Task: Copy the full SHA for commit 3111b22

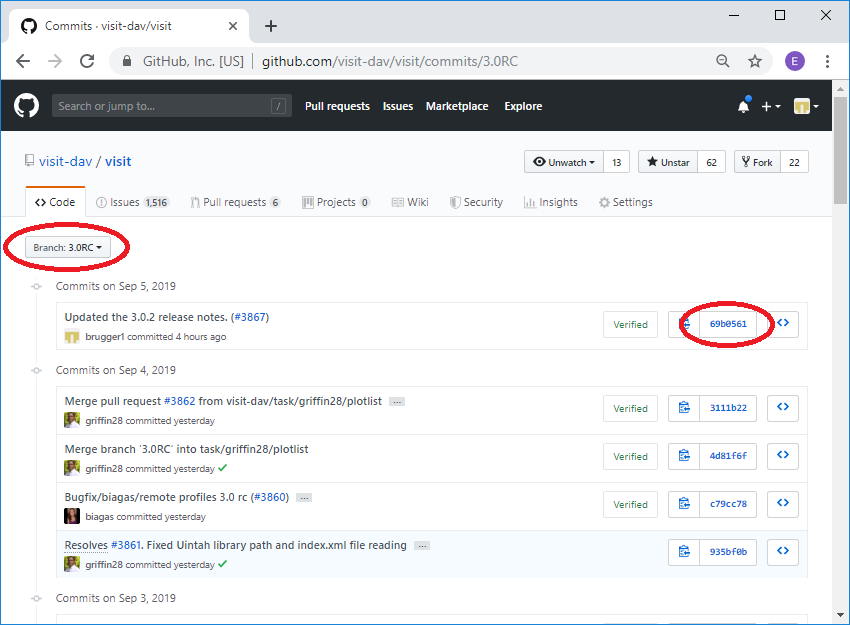Action: [684, 408]
